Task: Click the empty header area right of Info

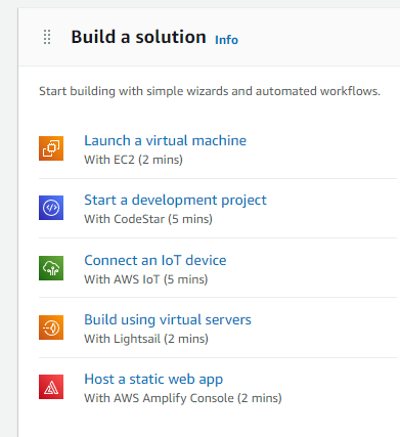Action: point(318,37)
